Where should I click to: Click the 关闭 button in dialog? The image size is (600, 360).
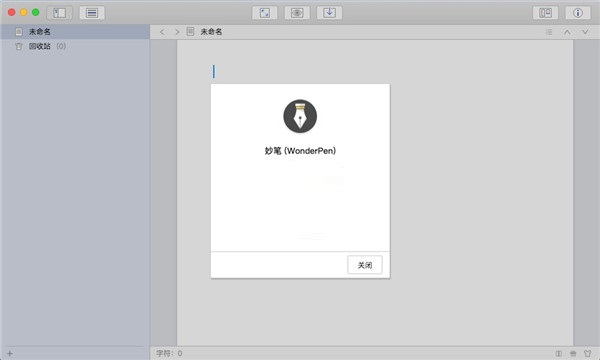(365, 265)
